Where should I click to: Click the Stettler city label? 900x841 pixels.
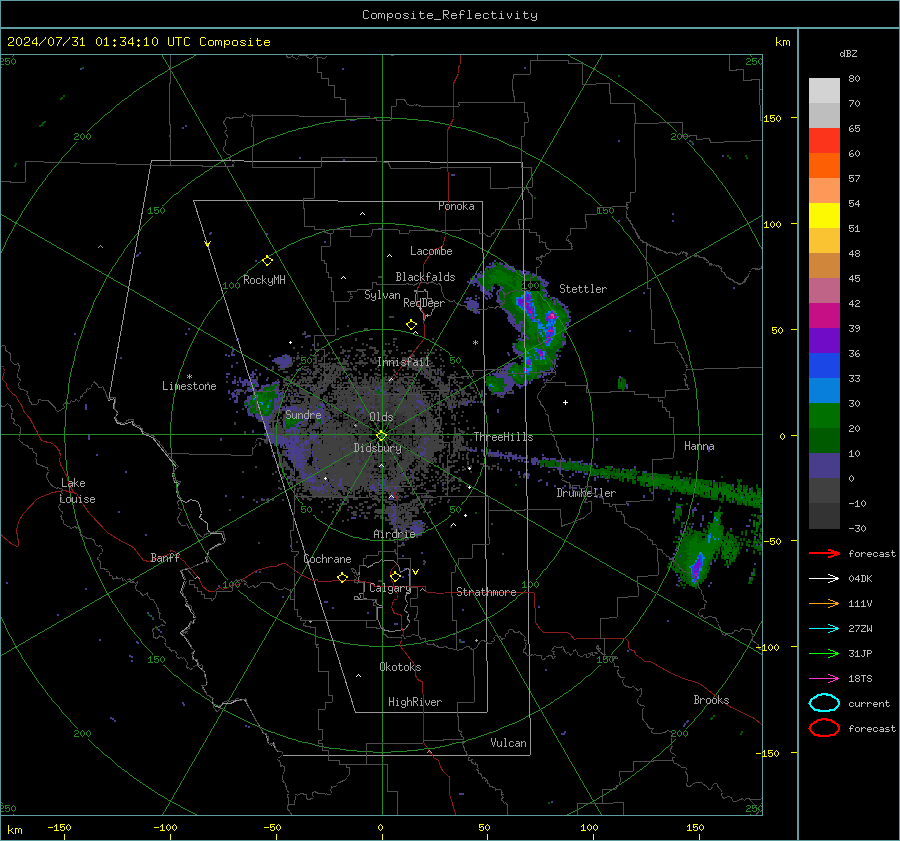[583, 289]
